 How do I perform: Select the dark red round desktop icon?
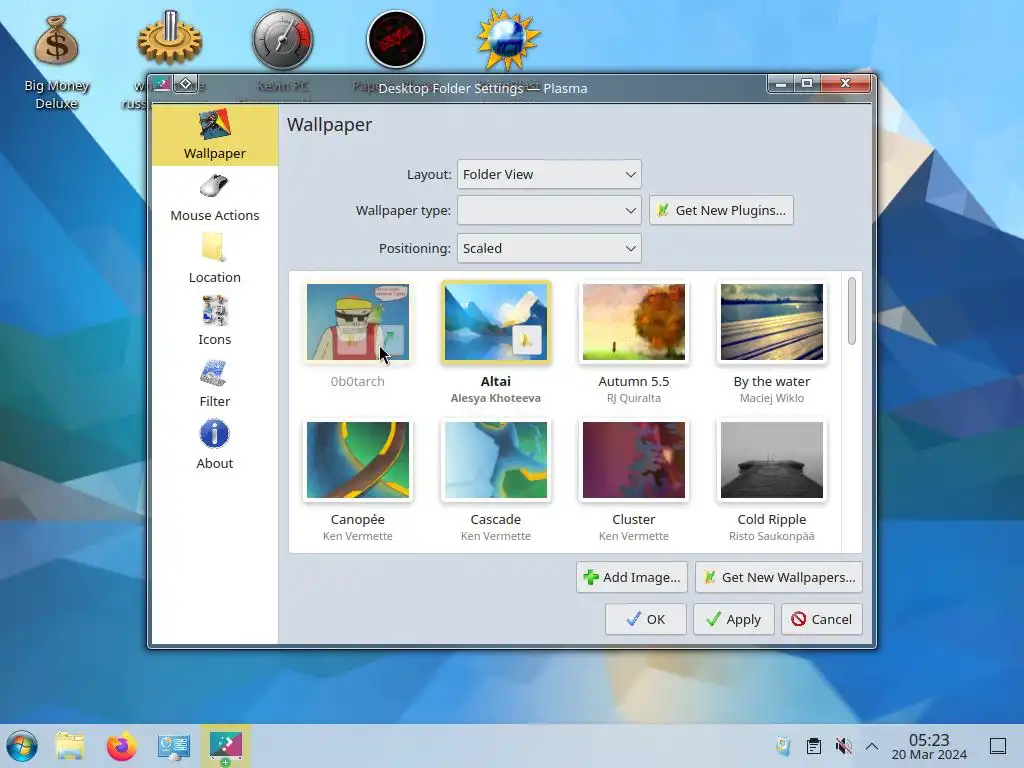coord(396,39)
